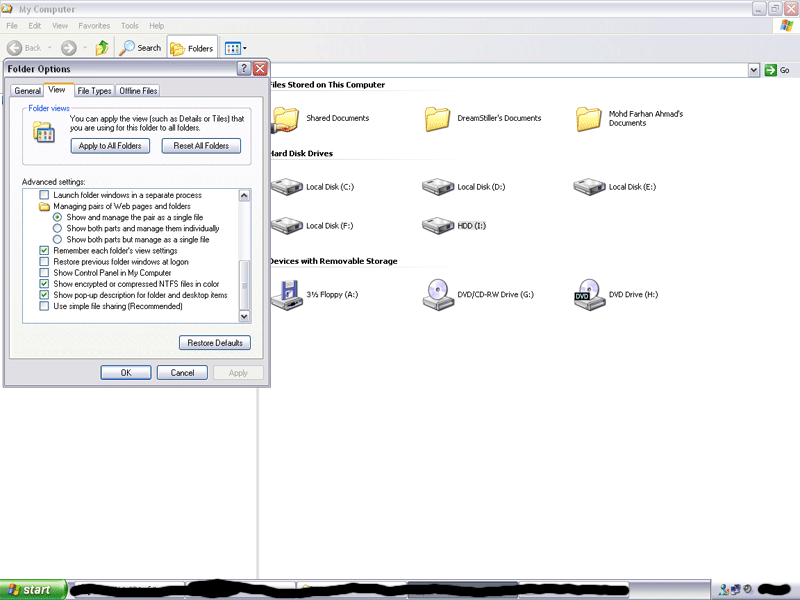Uncheck Show pop-up description for folder items
The height and width of the screenshot is (600, 800).
pos(44,295)
